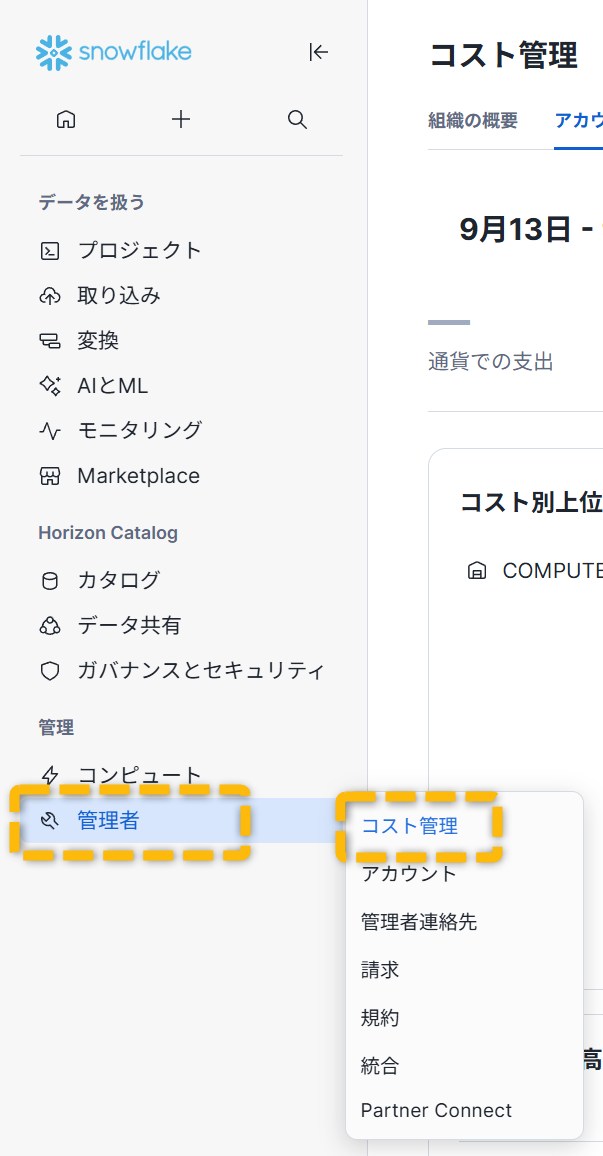Choose Partner Connect in flyout menu
This screenshot has height=1156, width=603.
tap(436, 1111)
